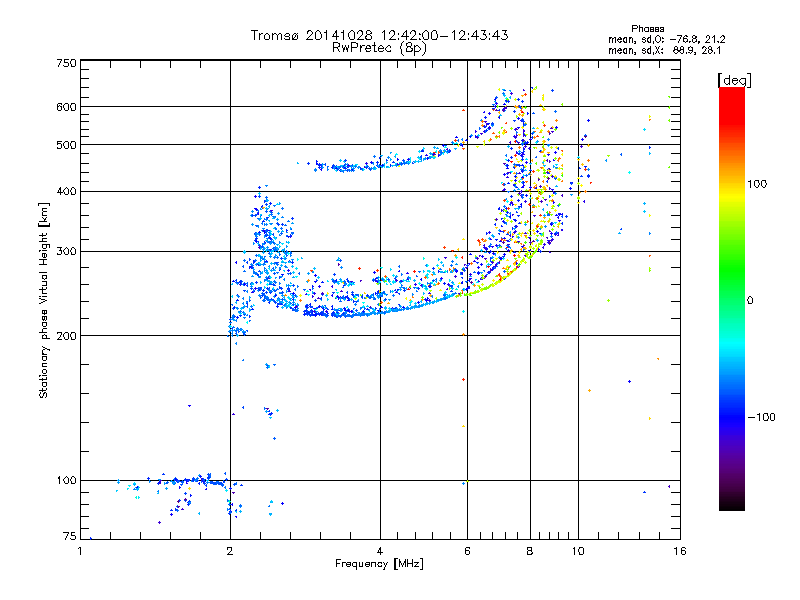Click the x-axis label '6'

(467, 551)
